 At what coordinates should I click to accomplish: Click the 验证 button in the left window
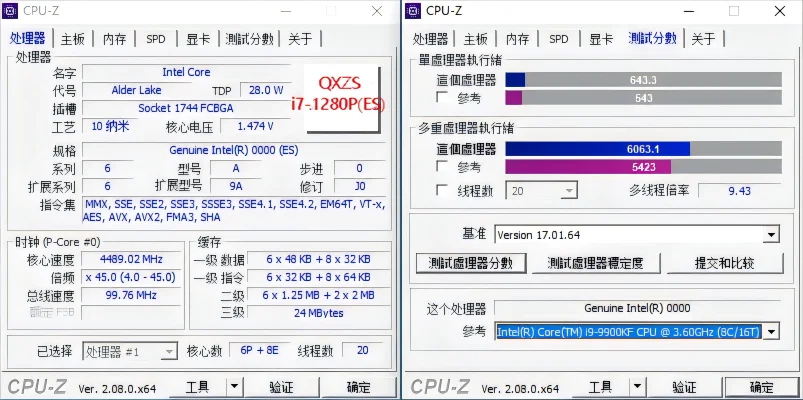[281, 387]
